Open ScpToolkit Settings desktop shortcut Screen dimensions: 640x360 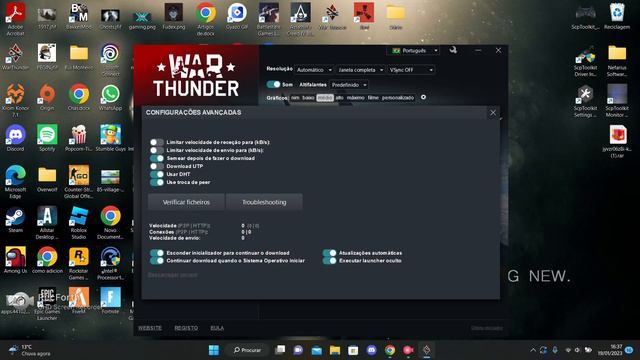585,101
